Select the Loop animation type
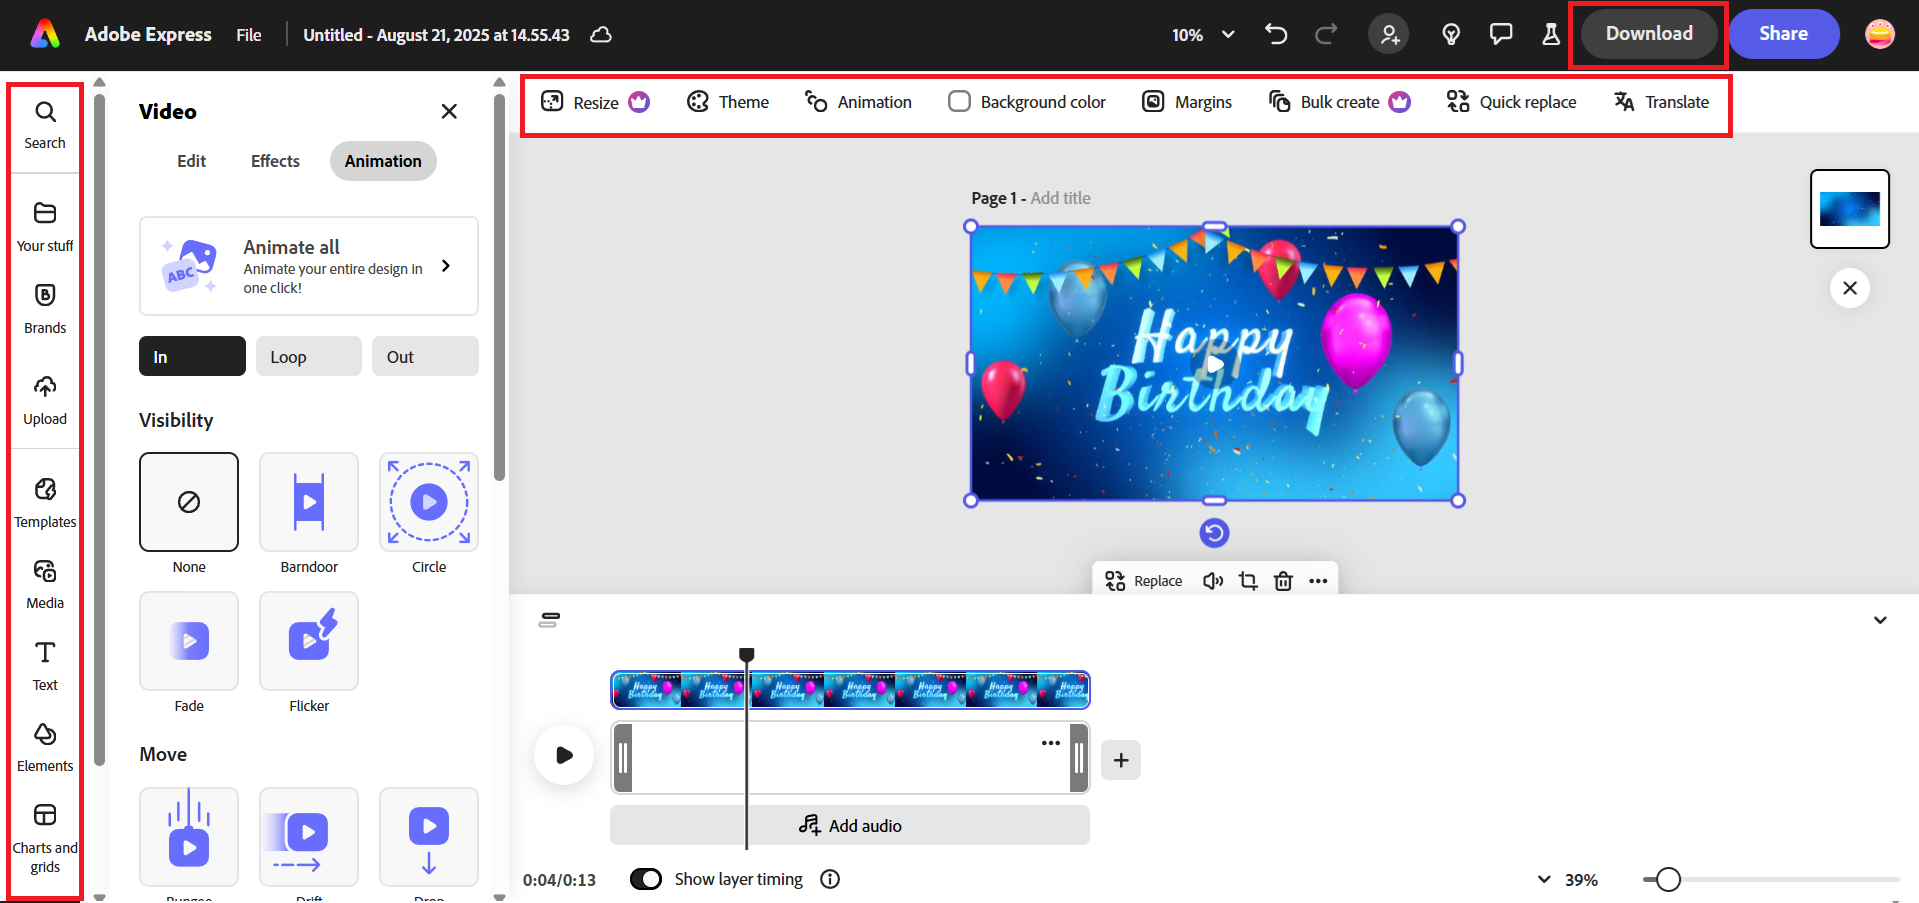Image resolution: width=1919 pixels, height=903 pixels. 308,357
